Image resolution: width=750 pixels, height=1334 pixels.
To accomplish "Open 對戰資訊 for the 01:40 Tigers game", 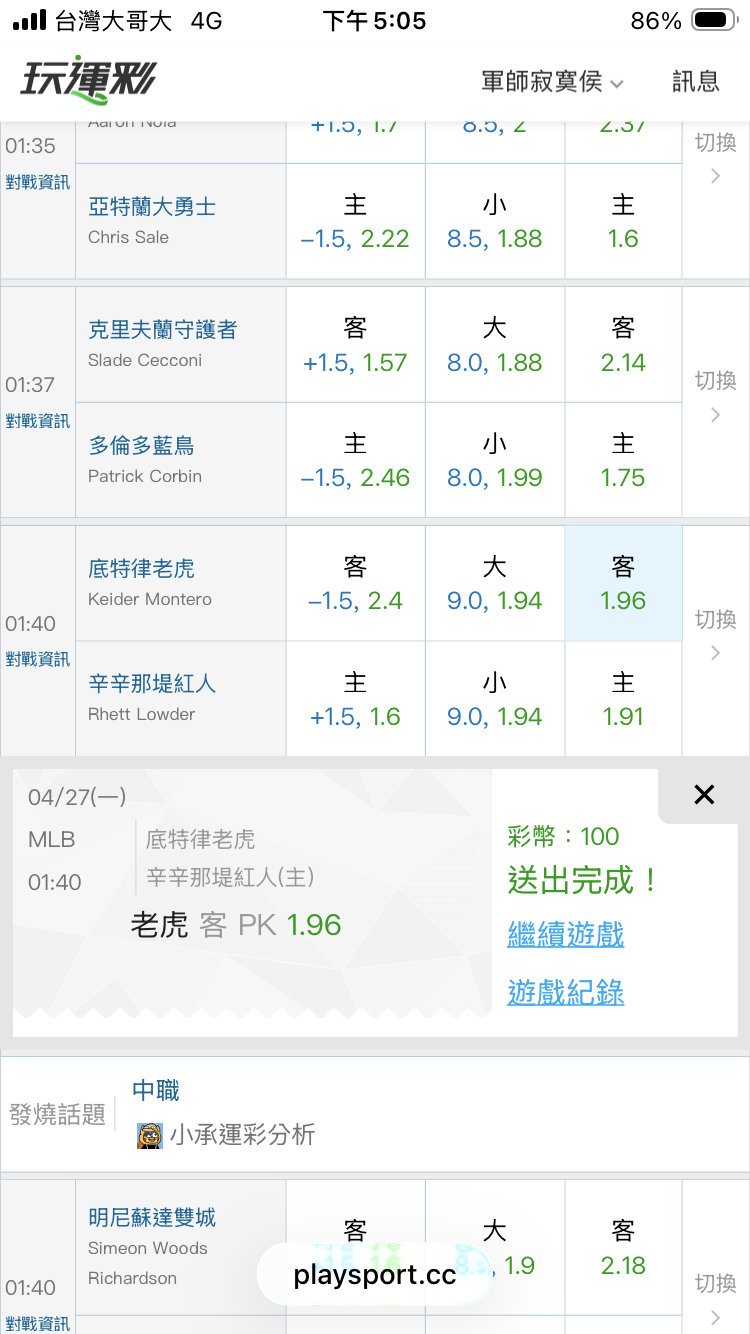I will (x=38, y=659).
